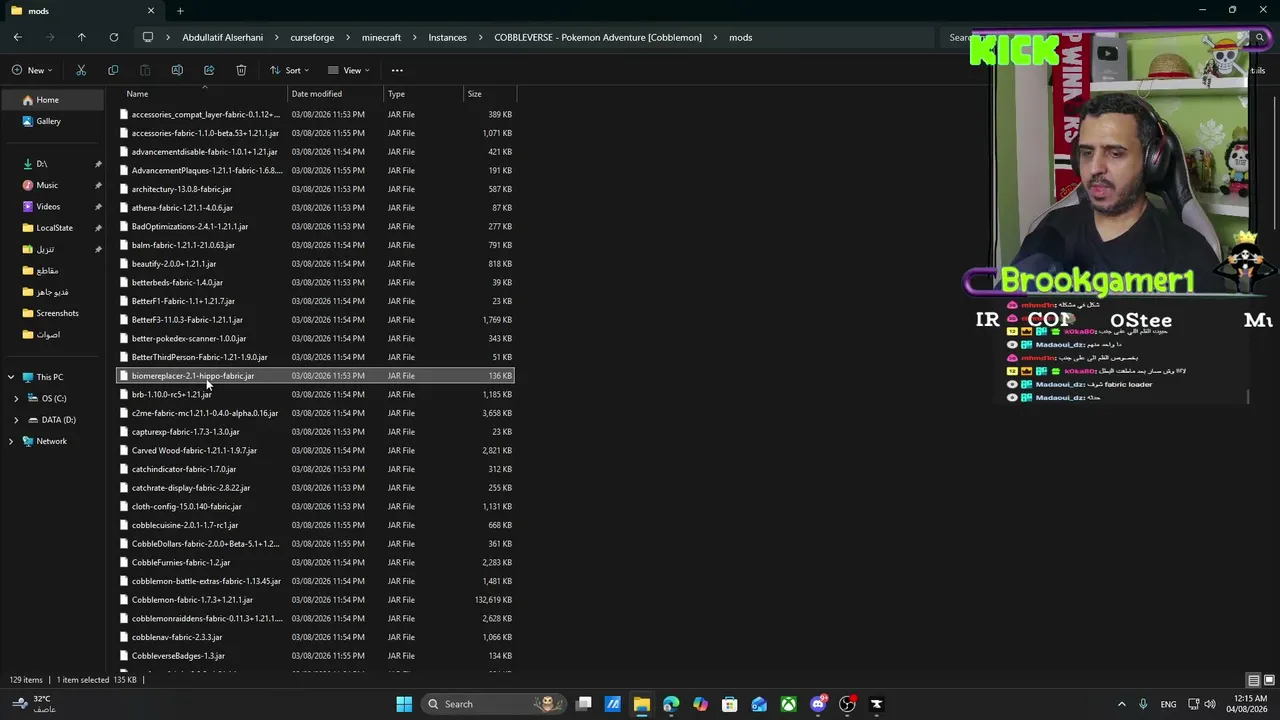1280x720 pixels.
Task: Open a new File Explorer tab with the plus button
Action: [x=180, y=11]
